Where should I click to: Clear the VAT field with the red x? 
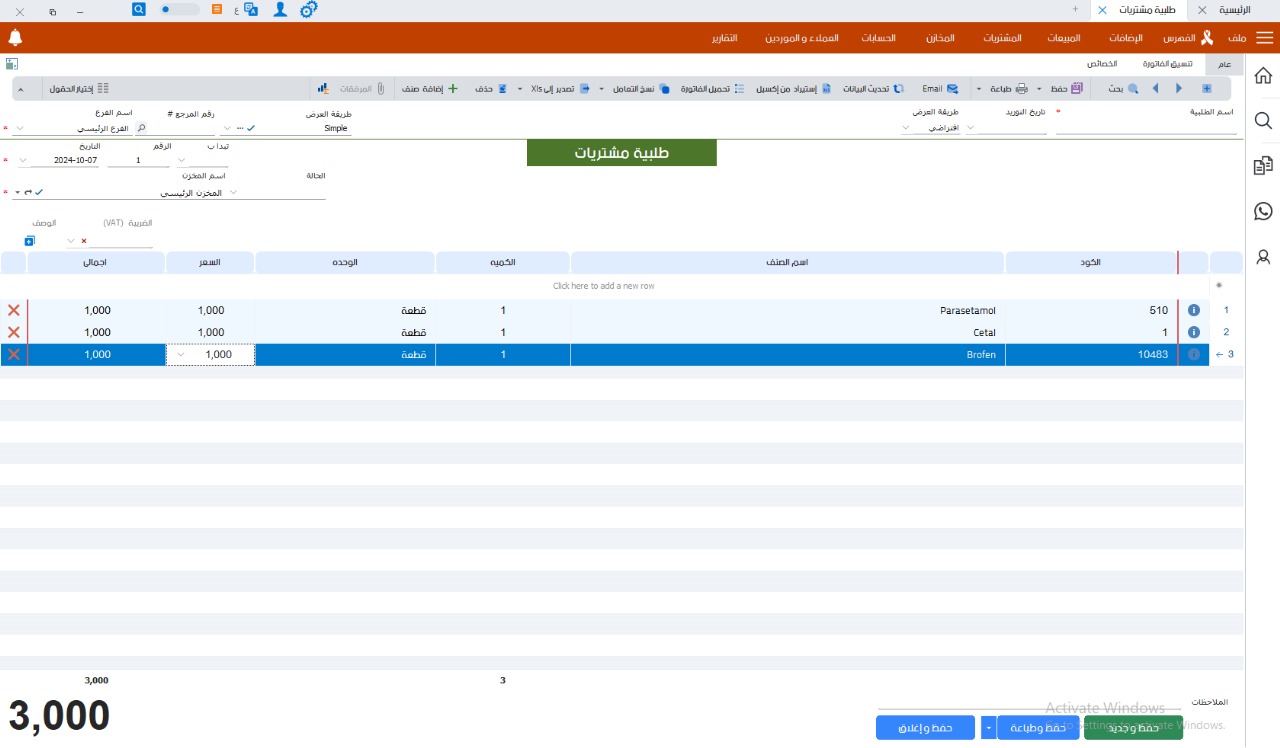click(x=84, y=241)
